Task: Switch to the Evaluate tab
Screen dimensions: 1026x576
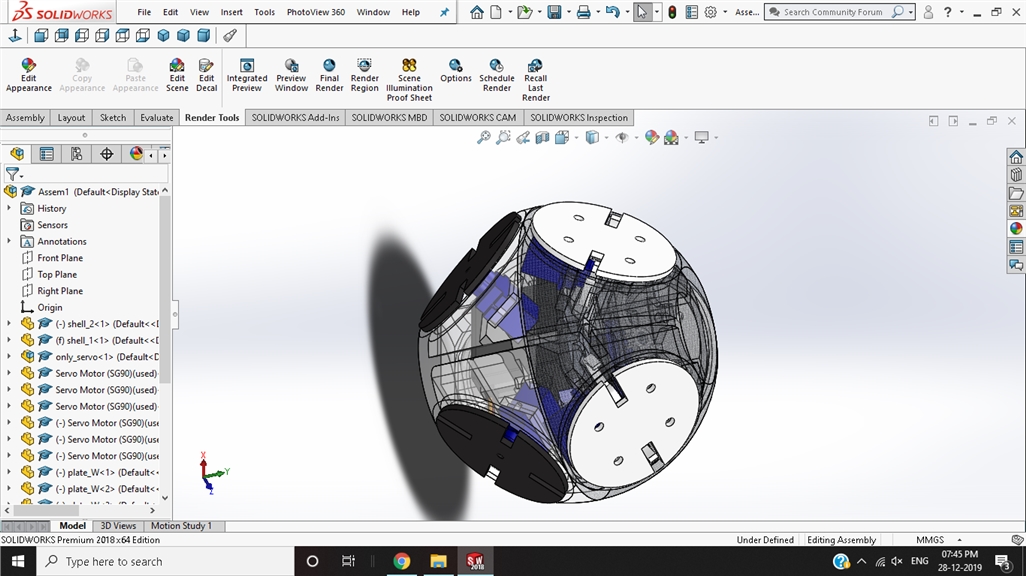Action: tap(156, 118)
